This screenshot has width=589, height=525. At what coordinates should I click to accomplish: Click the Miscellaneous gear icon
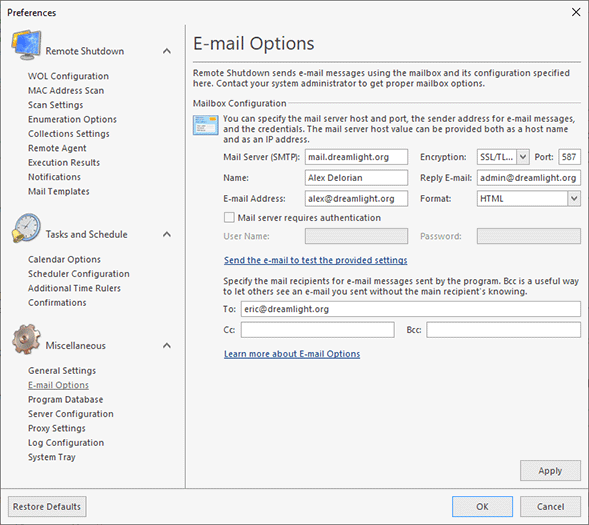[x=26, y=339]
